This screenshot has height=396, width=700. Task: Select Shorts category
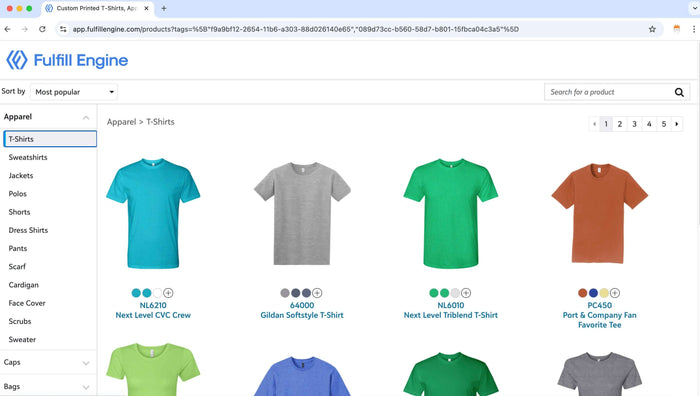point(19,212)
